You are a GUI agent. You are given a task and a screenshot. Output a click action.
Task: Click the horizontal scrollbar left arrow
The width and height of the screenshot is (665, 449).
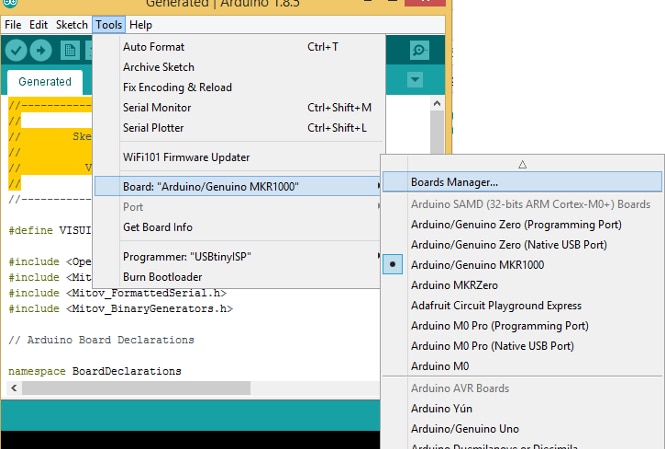click(x=14, y=388)
